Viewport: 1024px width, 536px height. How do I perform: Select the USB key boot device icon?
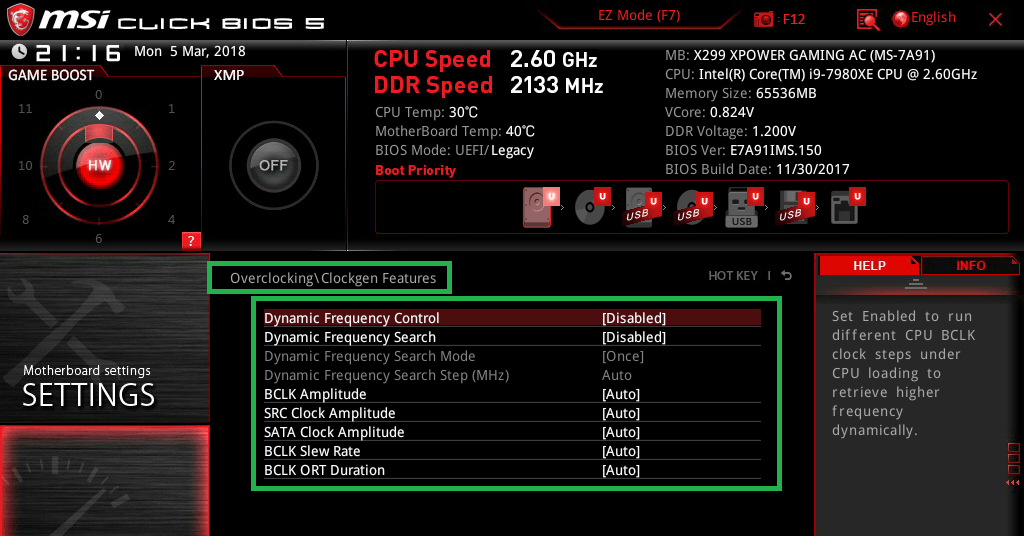[744, 208]
